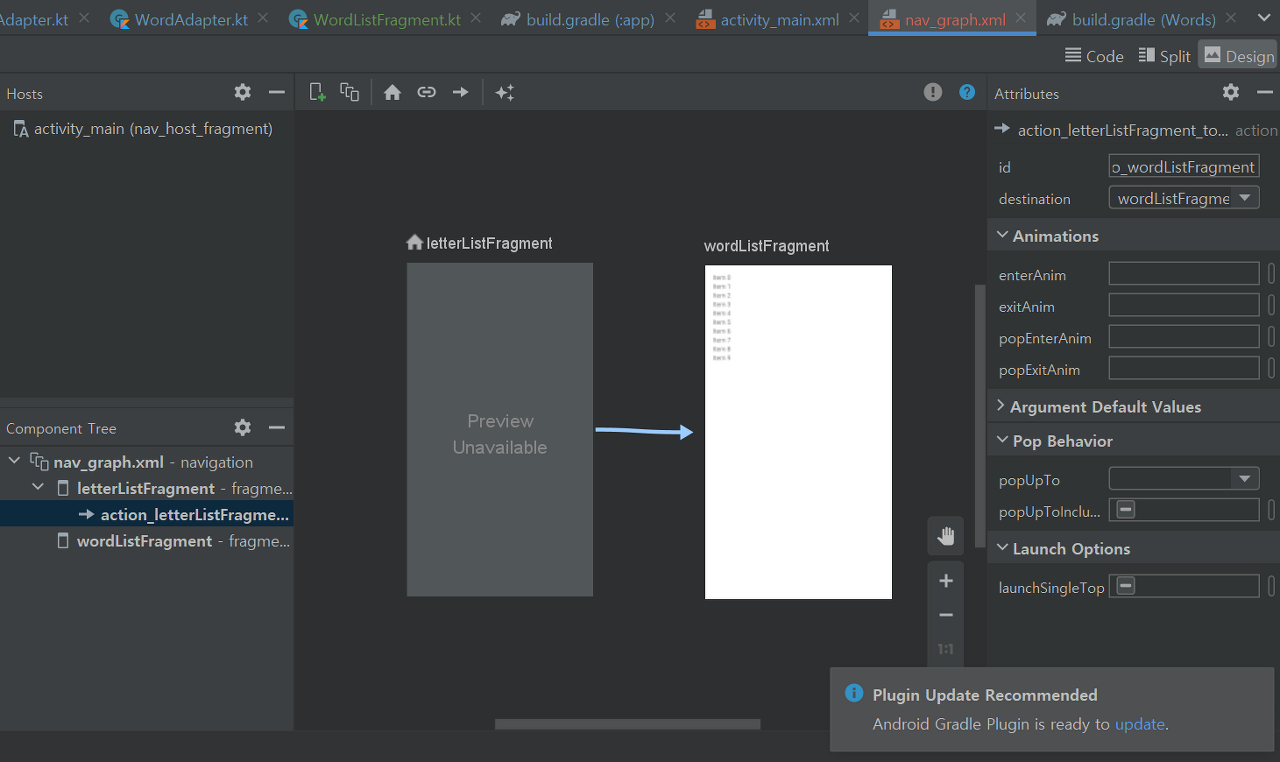The image size is (1280, 762).
Task: Click the exitAnim input field
Action: (1184, 306)
